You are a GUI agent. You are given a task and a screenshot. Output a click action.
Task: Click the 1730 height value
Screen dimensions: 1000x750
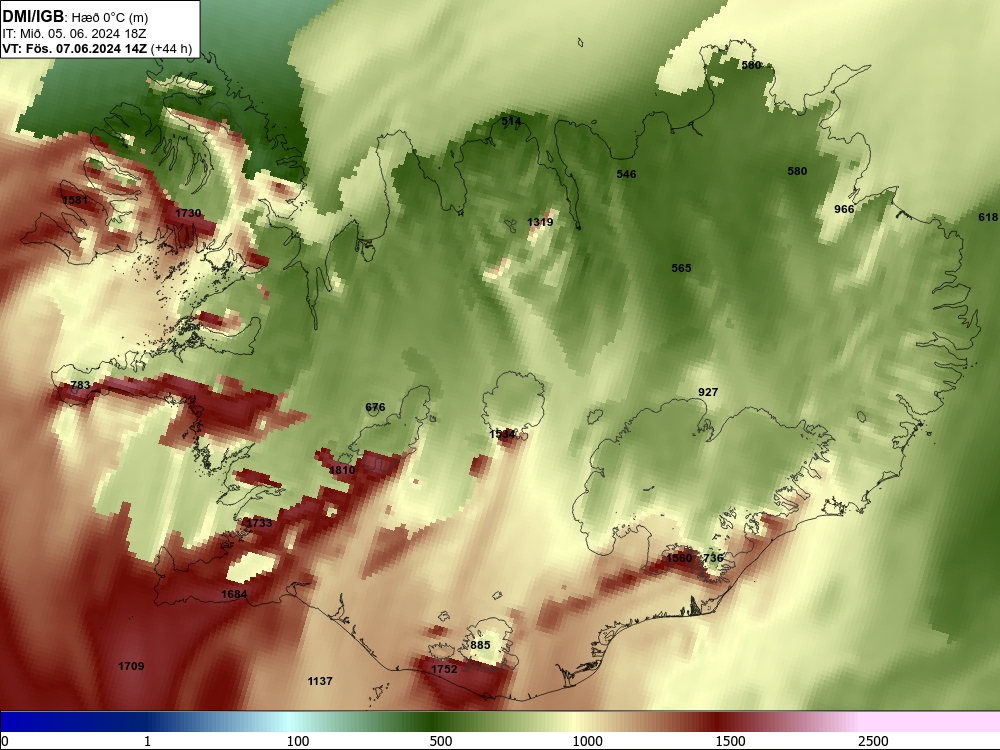tap(188, 213)
